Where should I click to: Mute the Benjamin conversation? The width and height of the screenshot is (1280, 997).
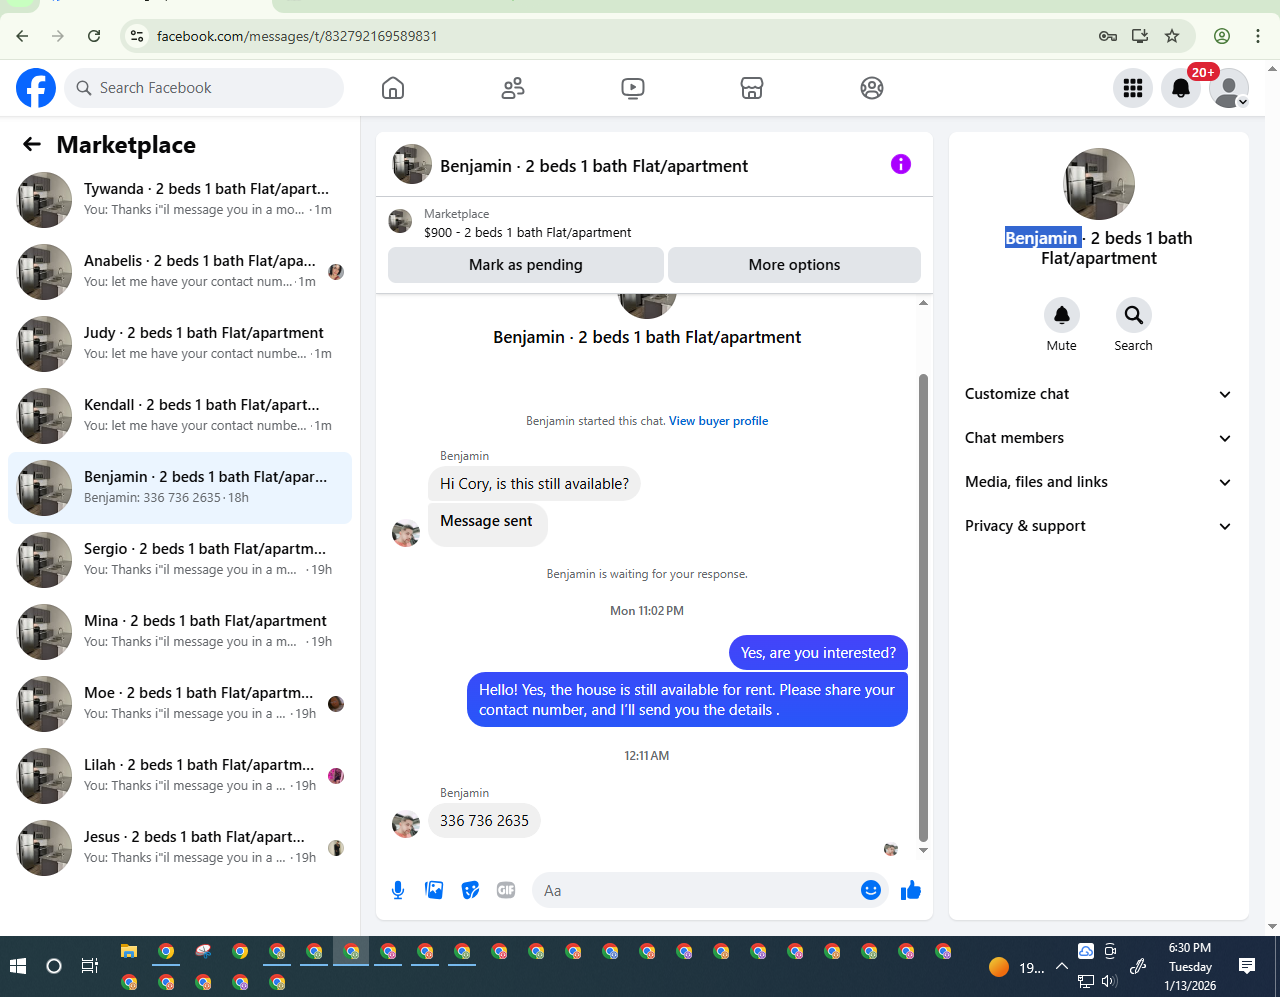1062,315
